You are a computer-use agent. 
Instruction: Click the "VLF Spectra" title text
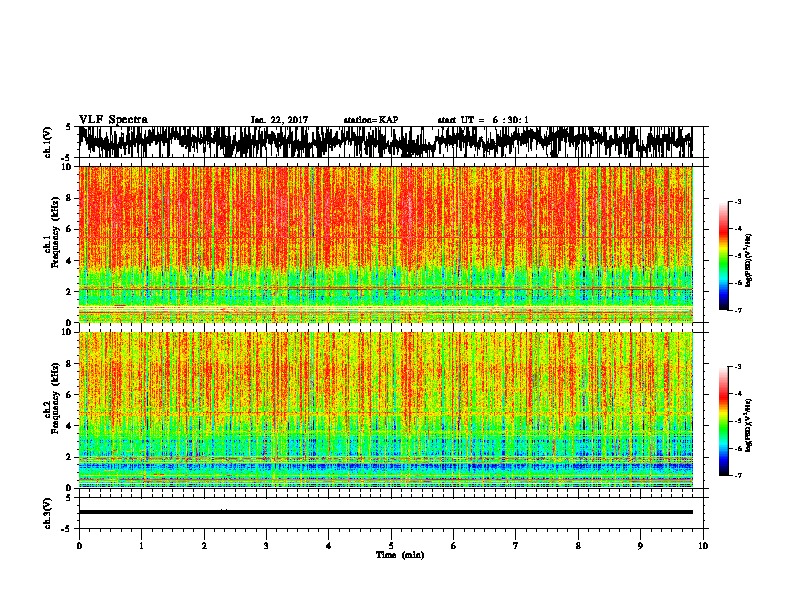click(x=113, y=119)
